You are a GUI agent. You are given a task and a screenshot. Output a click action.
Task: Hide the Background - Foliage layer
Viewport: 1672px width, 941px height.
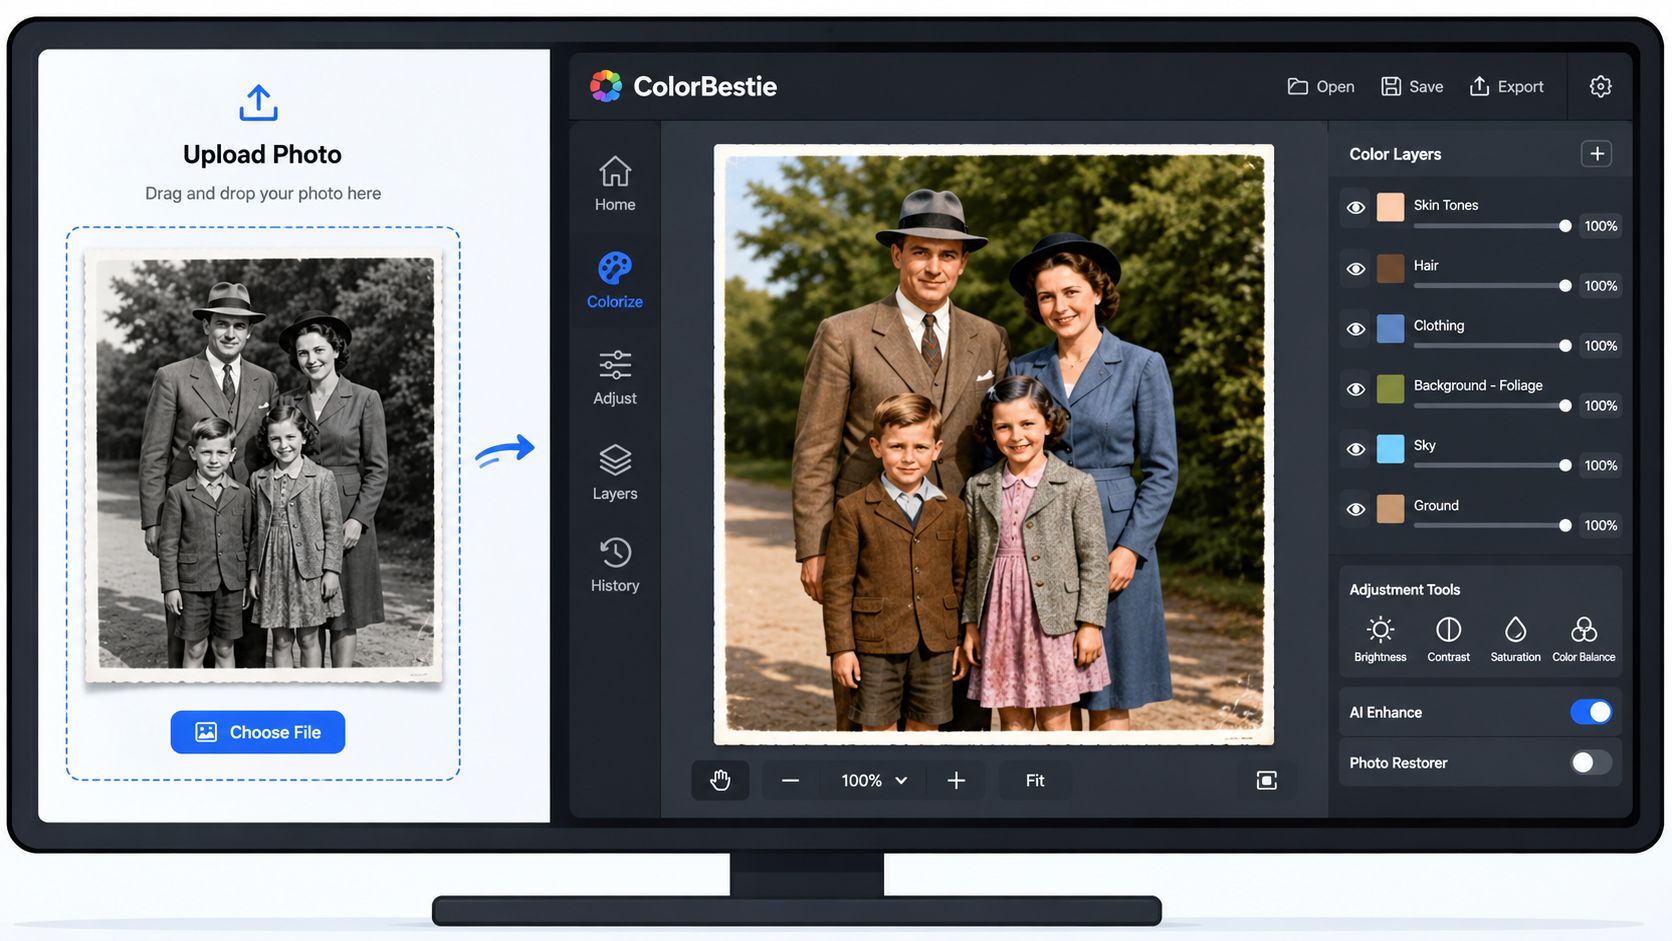(1355, 388)
